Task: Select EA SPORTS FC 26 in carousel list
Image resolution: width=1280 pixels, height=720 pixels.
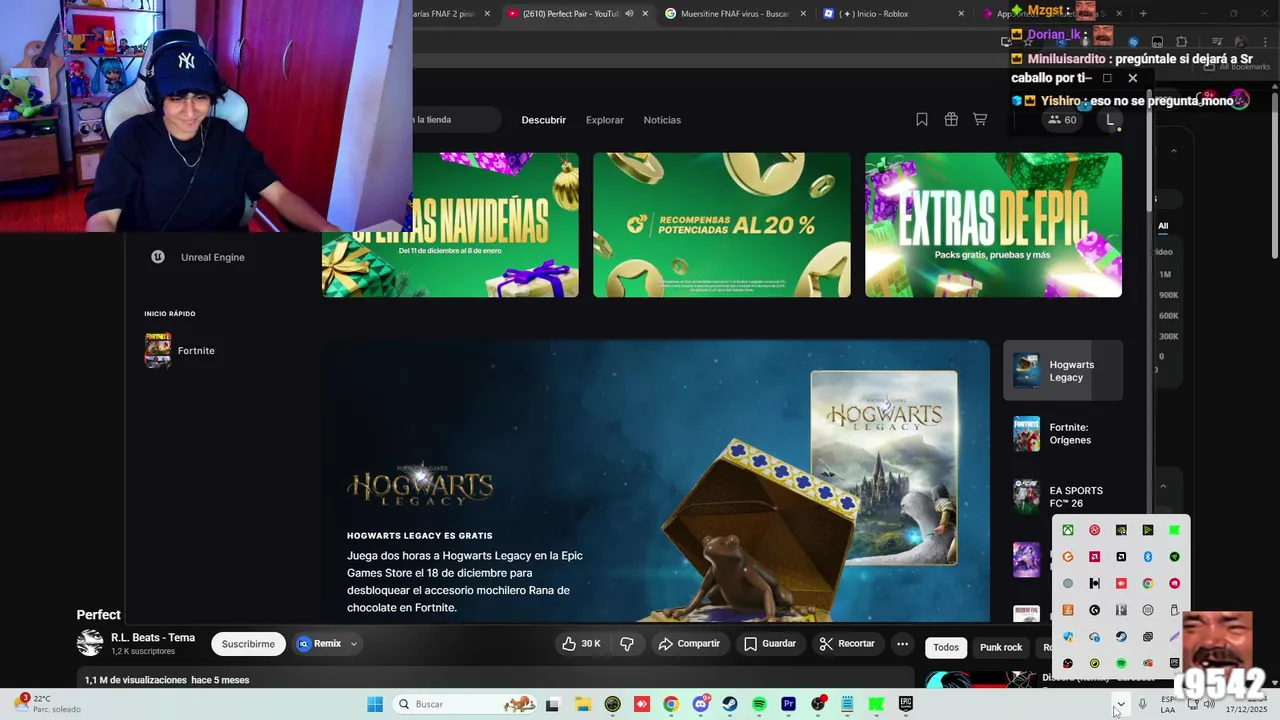Action: [x=1063, y=496]
